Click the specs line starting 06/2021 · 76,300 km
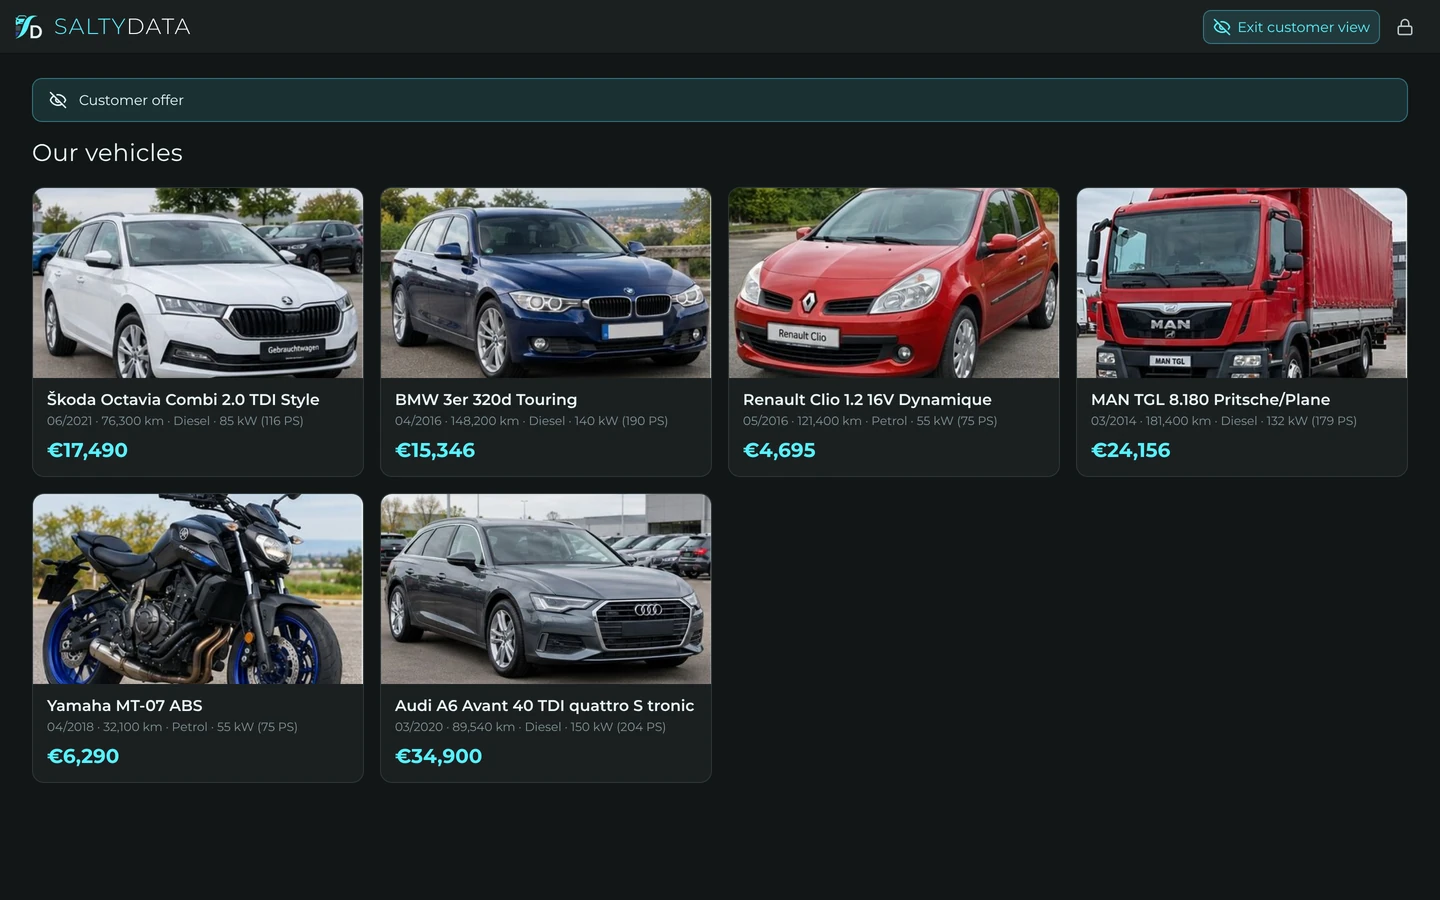This screenshot has width=1440, height=900. coord(175,421)
